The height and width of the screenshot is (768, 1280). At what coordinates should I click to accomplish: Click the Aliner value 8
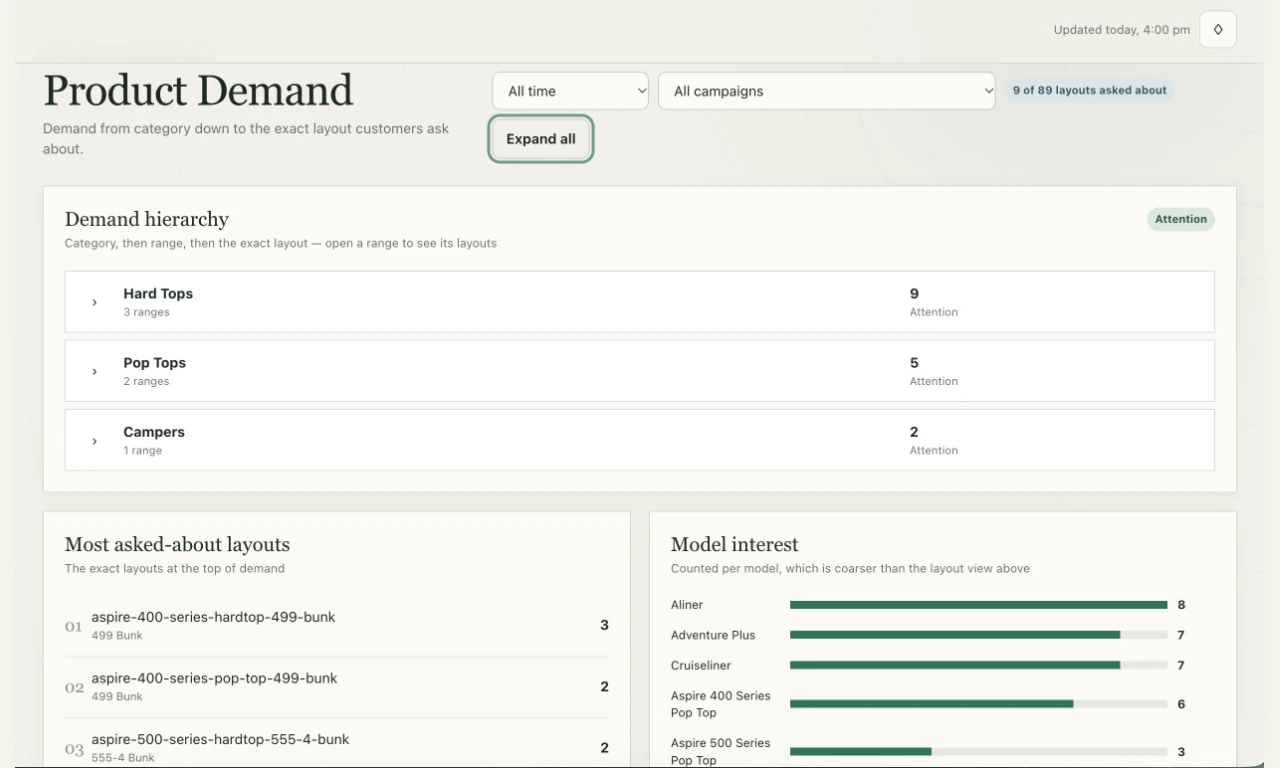pos(1181,605)
